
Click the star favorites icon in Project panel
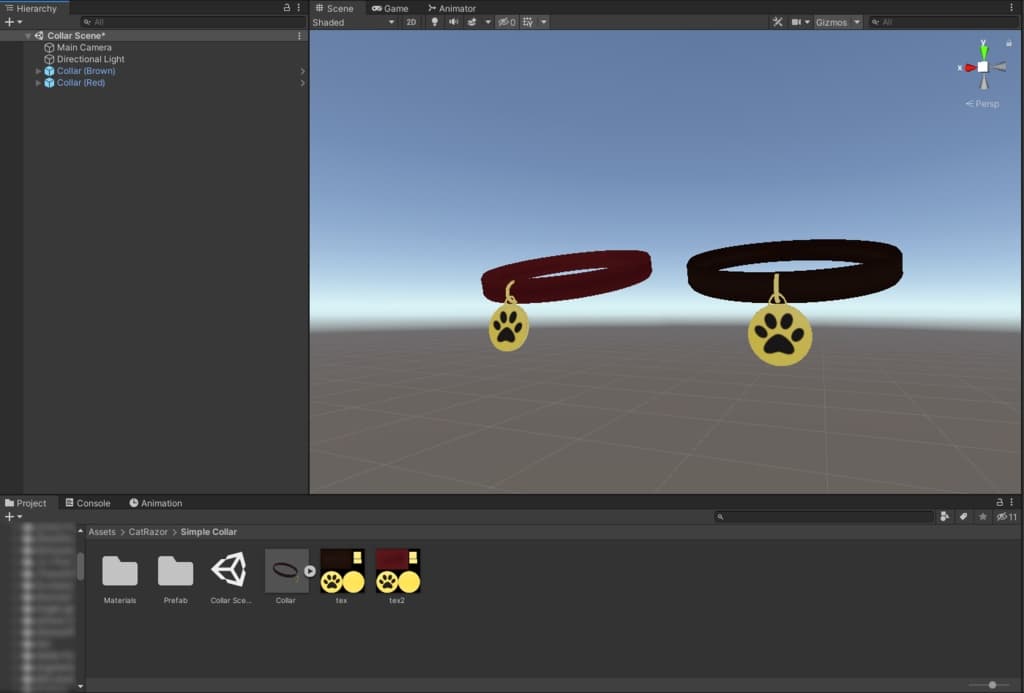(983, 517)
